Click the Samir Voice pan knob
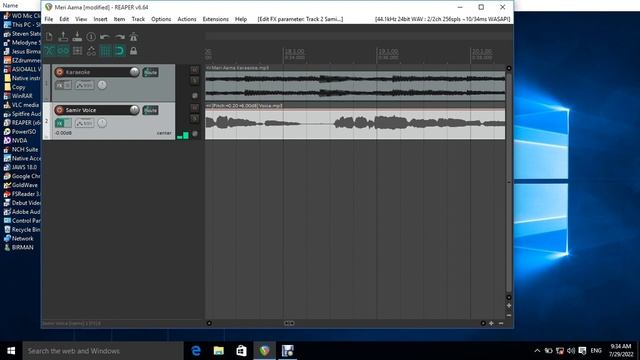The image size is (640, 360). (102, 123)
